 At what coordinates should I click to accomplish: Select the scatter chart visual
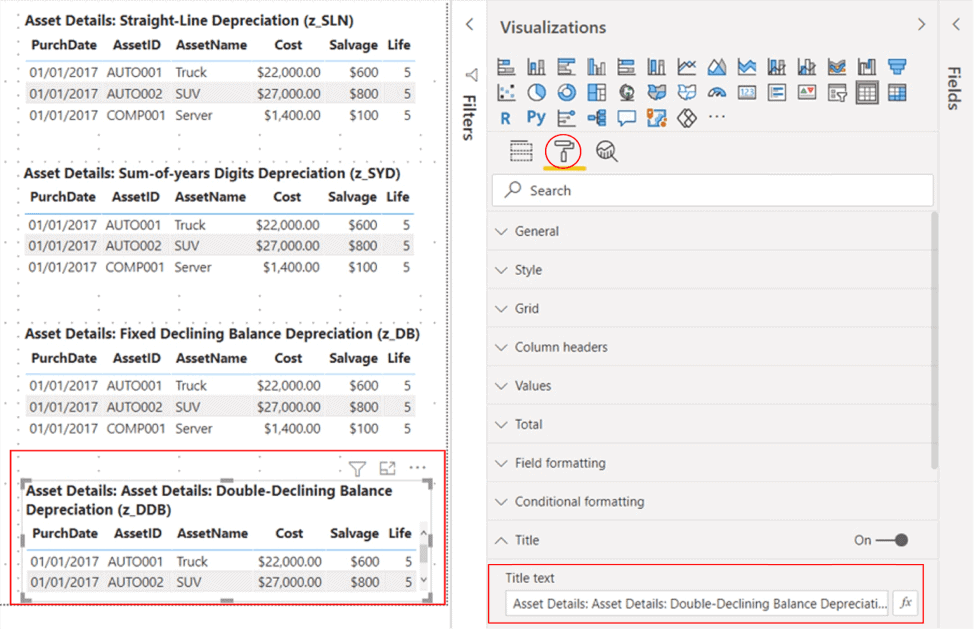tap(506, 93)
